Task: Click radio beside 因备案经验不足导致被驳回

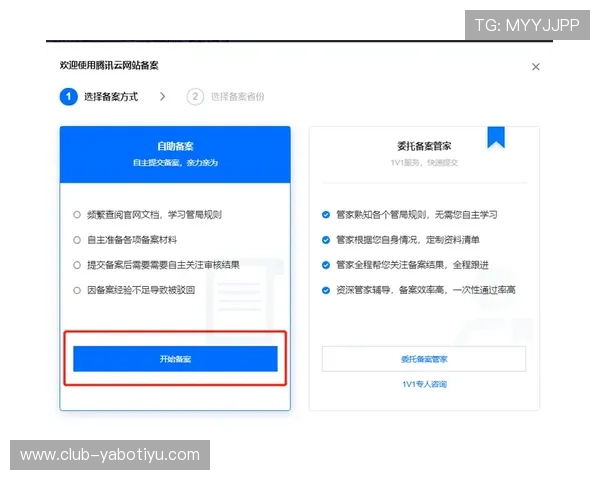Action: tap(77, 290)
